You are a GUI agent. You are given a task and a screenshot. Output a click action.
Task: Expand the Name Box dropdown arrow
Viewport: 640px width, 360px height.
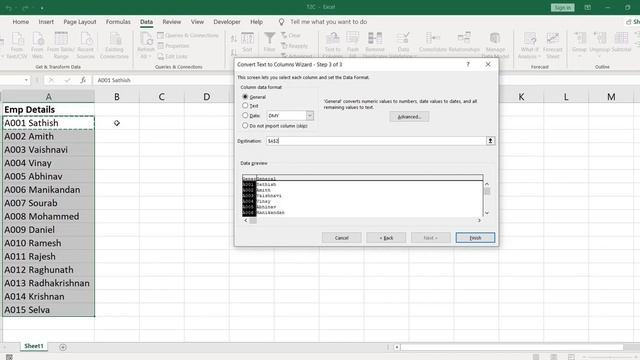26,80
